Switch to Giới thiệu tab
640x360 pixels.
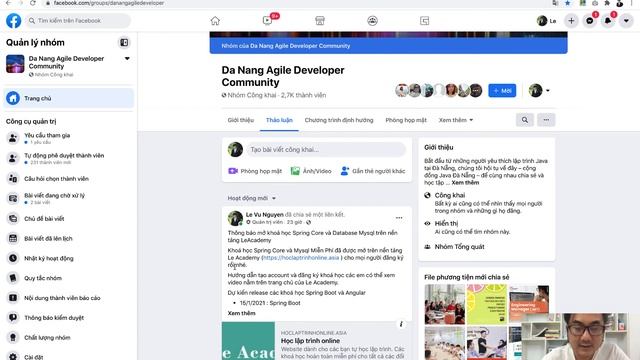point(241,120)
